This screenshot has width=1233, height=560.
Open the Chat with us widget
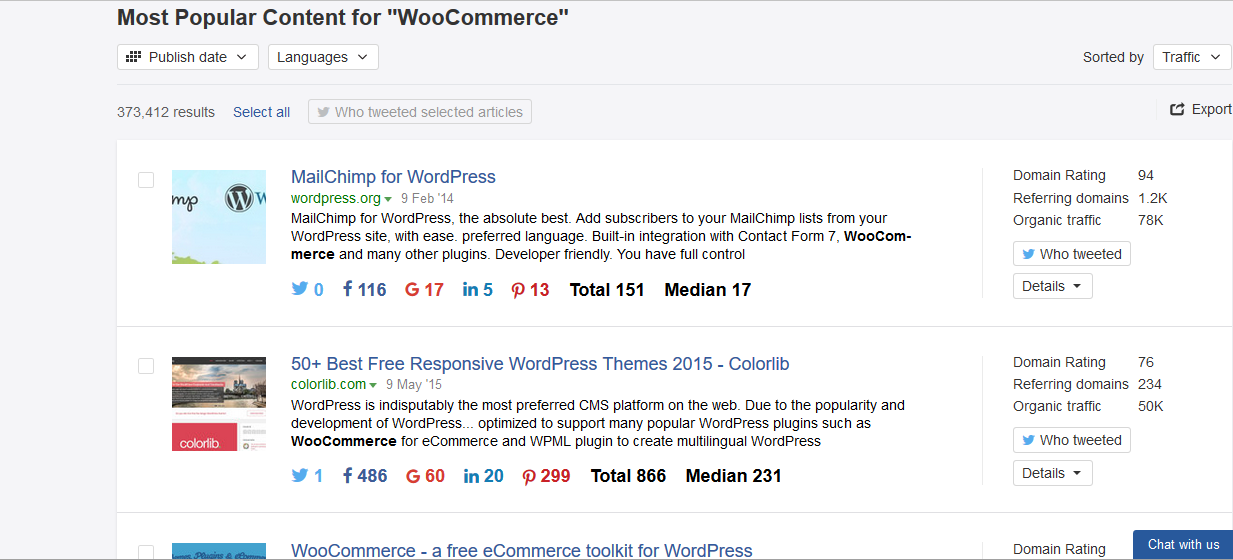pyautogui.click(x=1183, y=545)
